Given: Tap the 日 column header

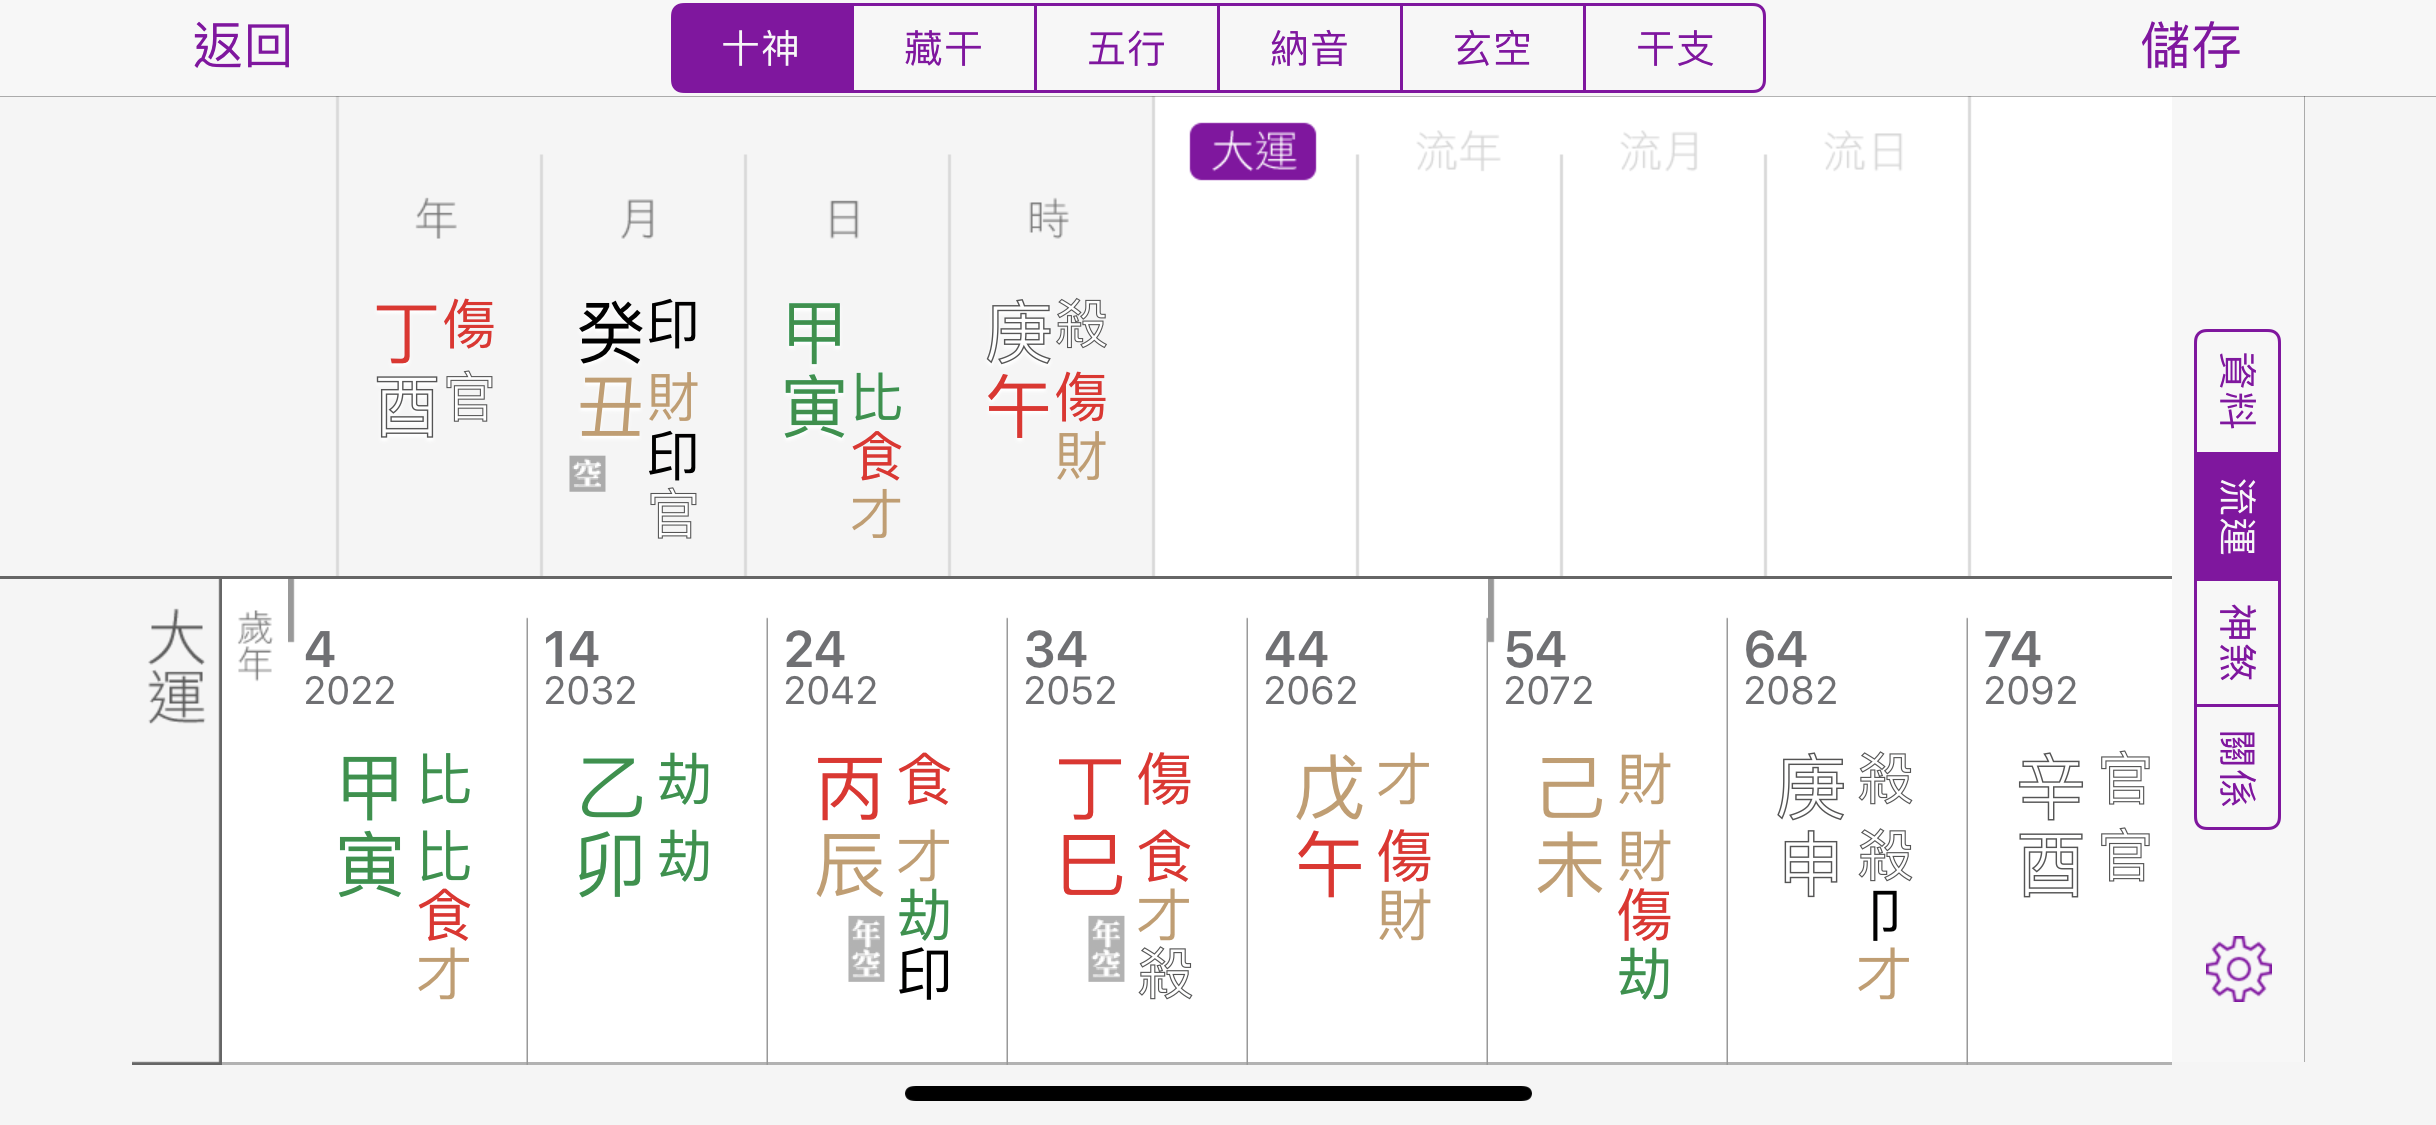Looking at the screenshot, I should pyautogui.click(x=844, y=218).
